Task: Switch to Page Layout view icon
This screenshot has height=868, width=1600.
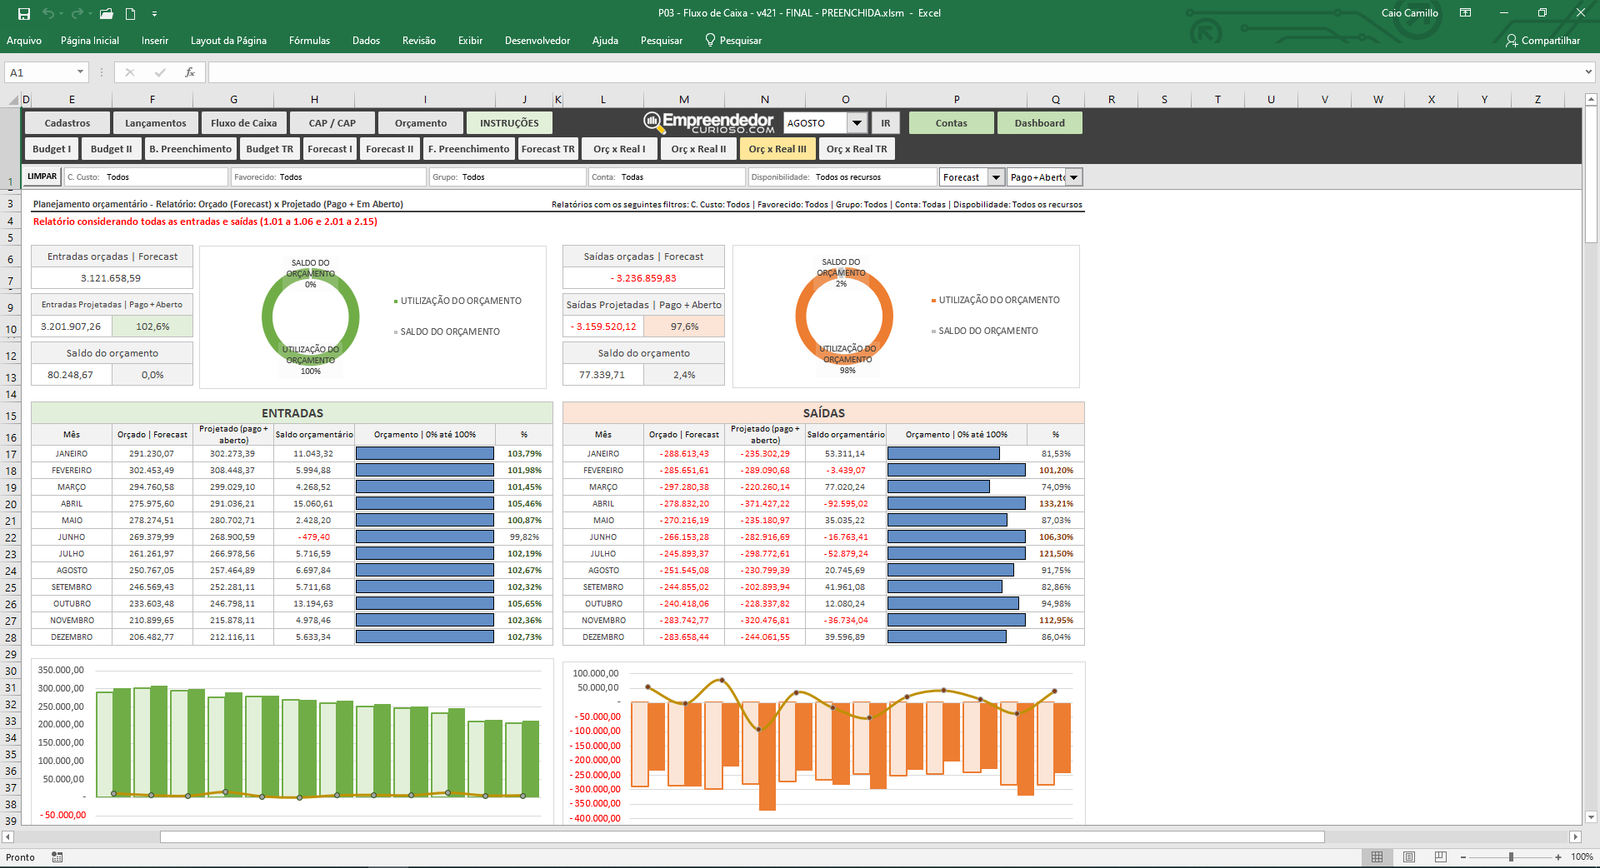Action: [x=1409, y=857]
